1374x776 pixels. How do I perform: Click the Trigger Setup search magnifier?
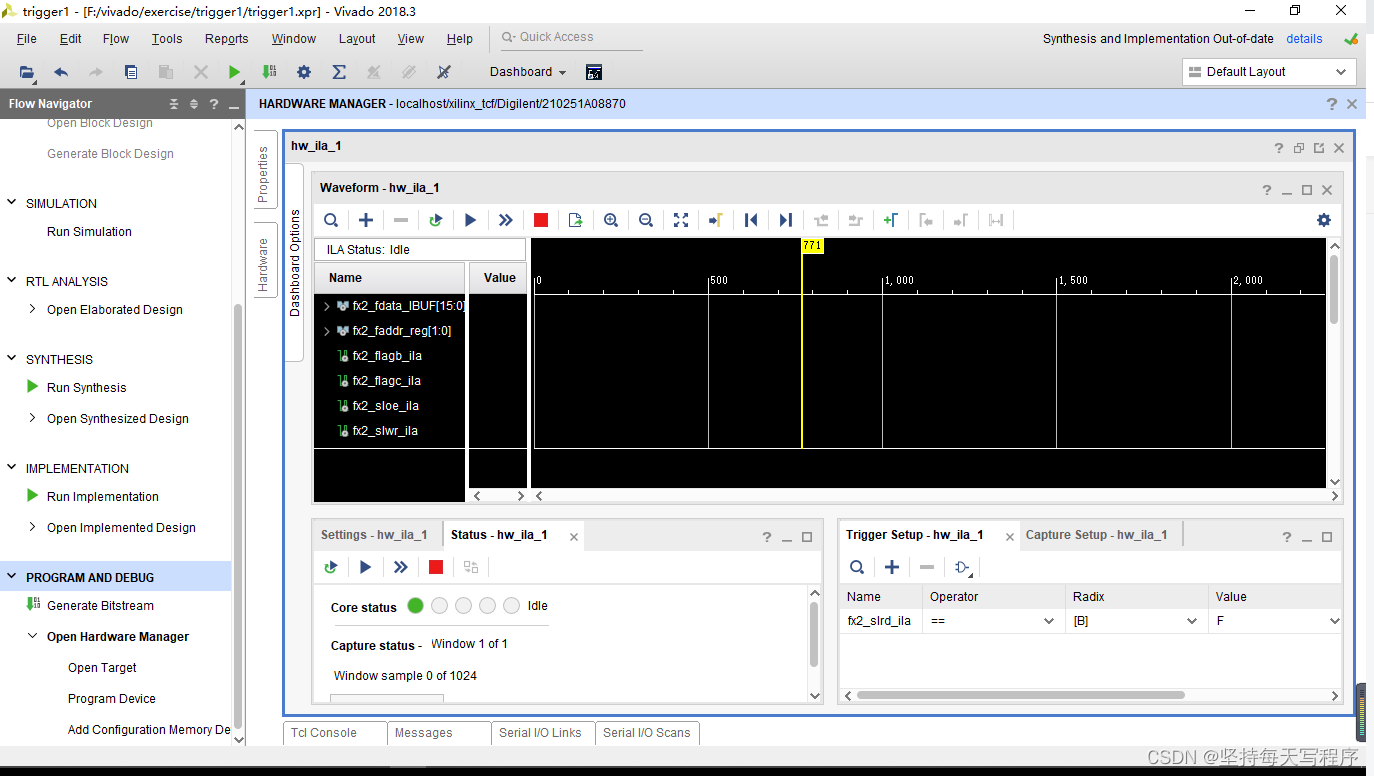tap(857, 567)
